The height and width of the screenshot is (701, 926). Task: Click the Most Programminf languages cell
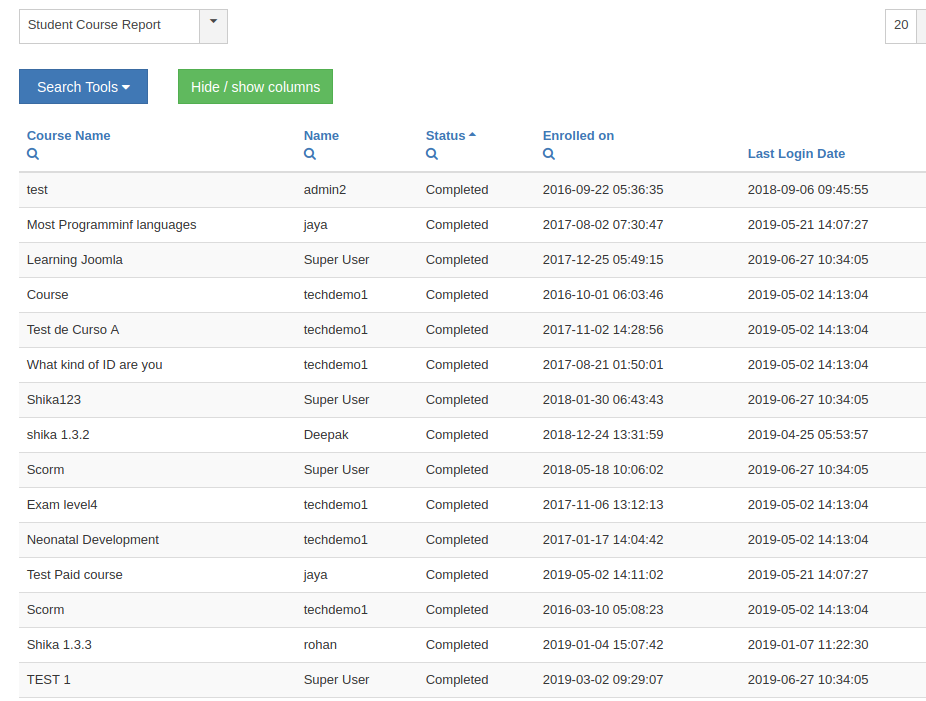pyautogui.click(x=111, y=225)
